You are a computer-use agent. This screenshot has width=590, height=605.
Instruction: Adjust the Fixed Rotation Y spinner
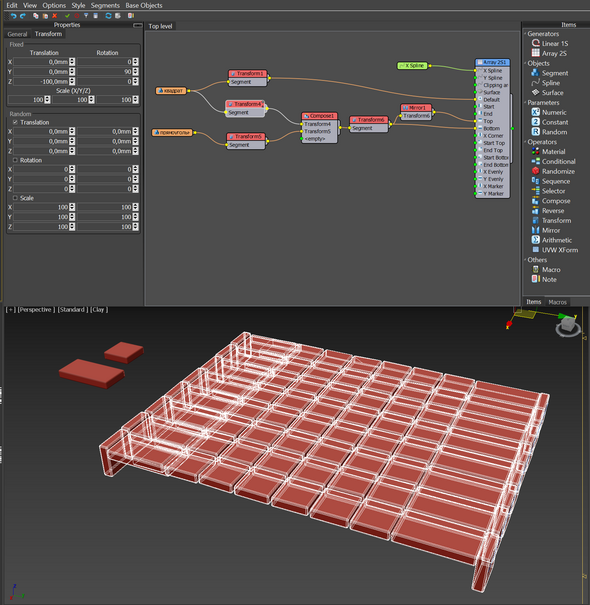click(135, 71)
